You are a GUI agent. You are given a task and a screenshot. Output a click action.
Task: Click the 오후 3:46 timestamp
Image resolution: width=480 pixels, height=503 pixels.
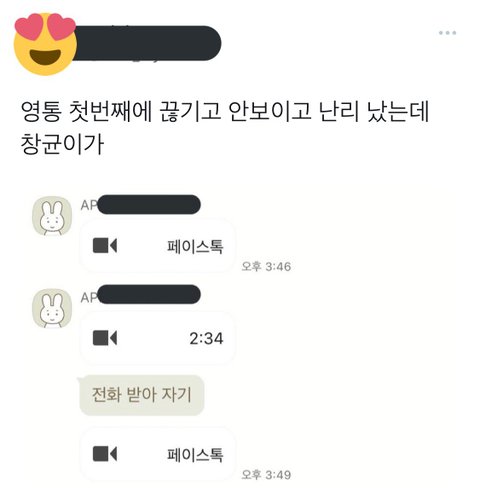[x=266, y=266]
